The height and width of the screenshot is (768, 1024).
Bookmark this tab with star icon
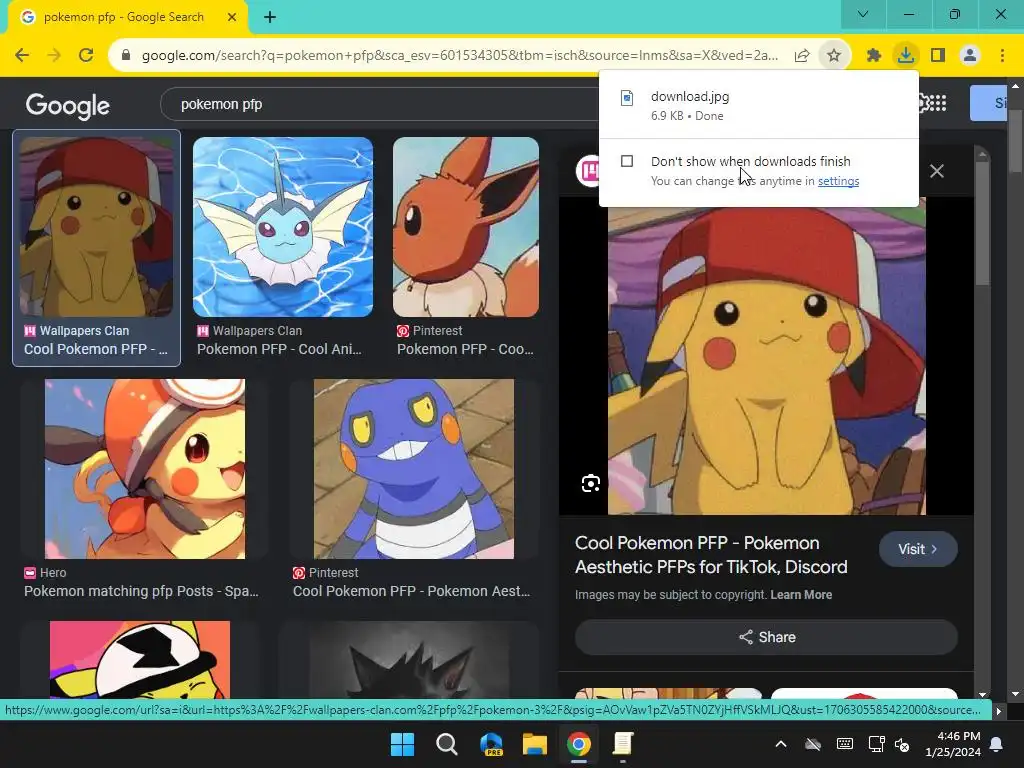click(x=834, y=56)
